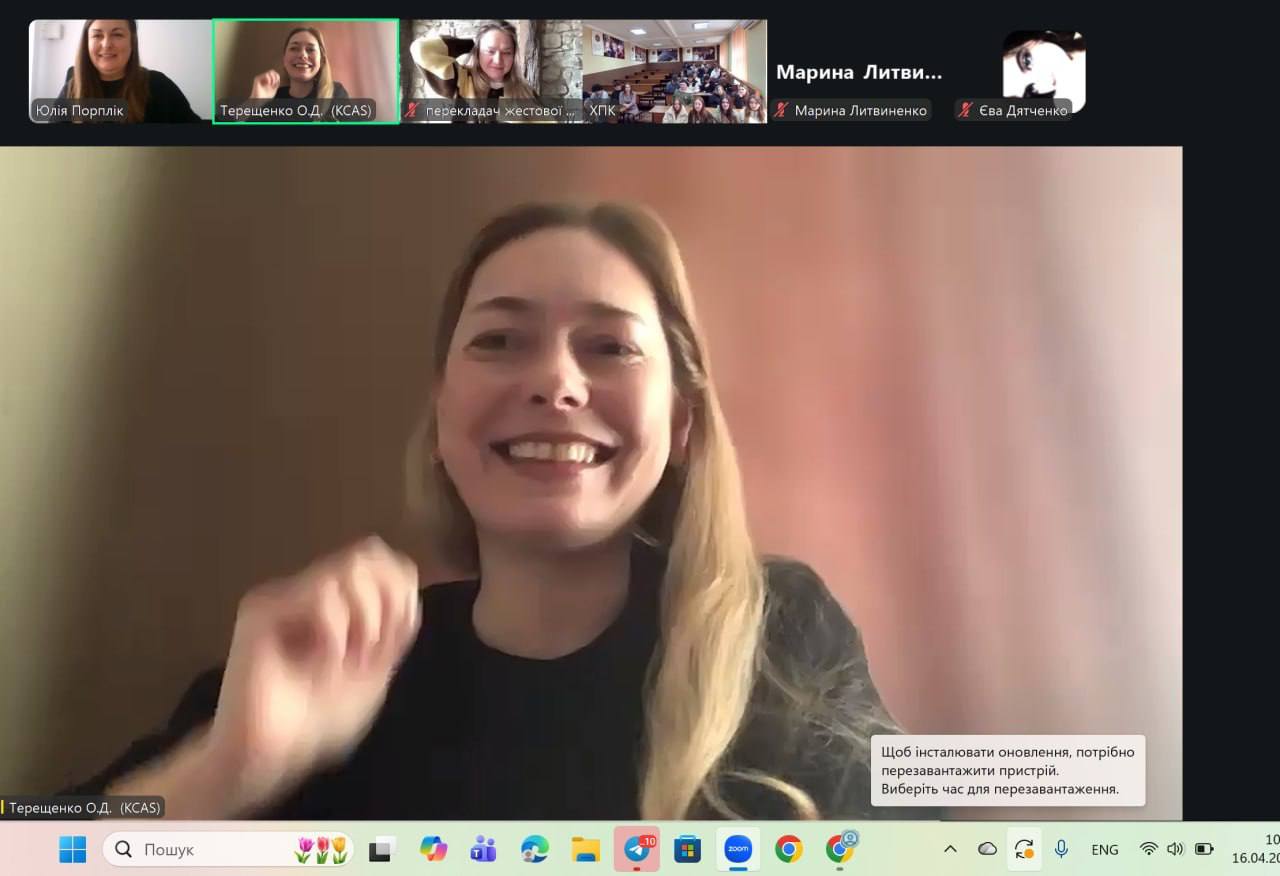Click the OneDrive cloud tray icon
This screenshot has height=876, width=1280.
tap(987, 849)
